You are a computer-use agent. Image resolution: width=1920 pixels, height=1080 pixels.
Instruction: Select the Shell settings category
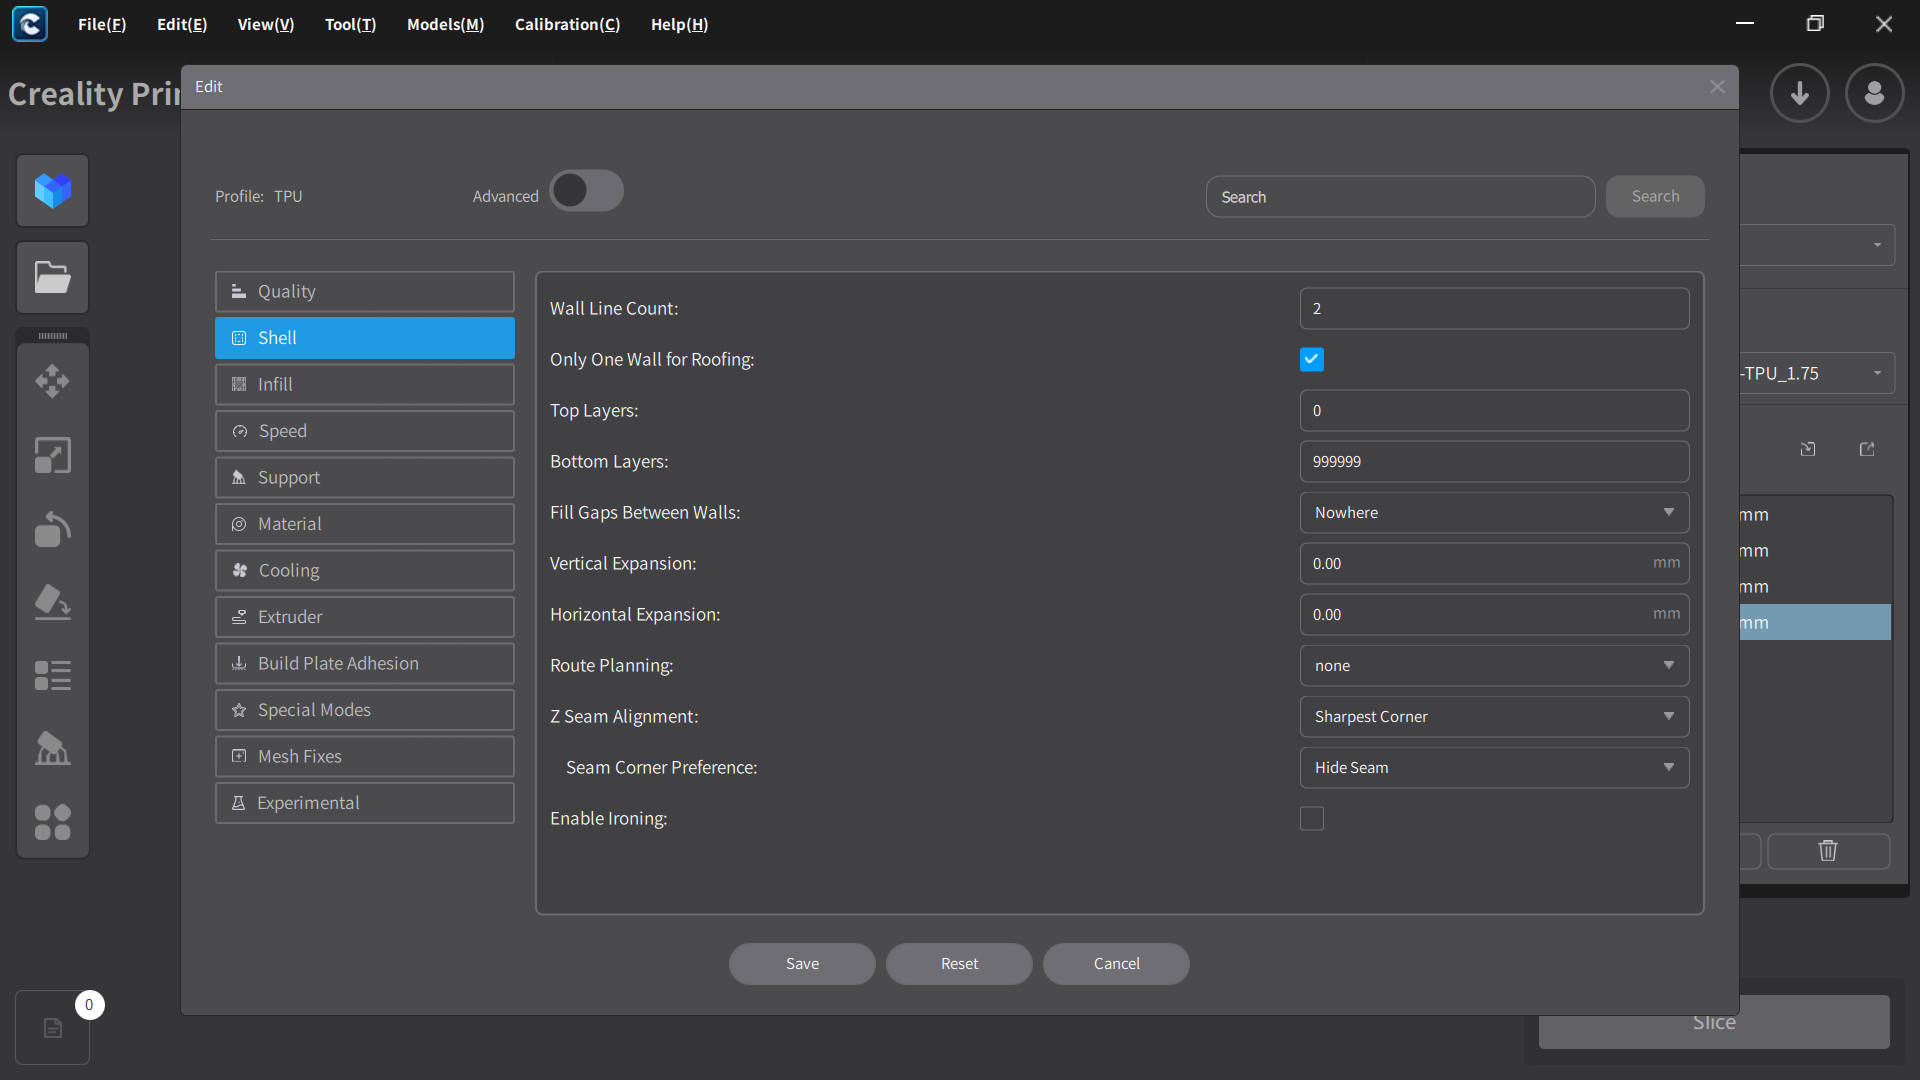tap(365, 338)
